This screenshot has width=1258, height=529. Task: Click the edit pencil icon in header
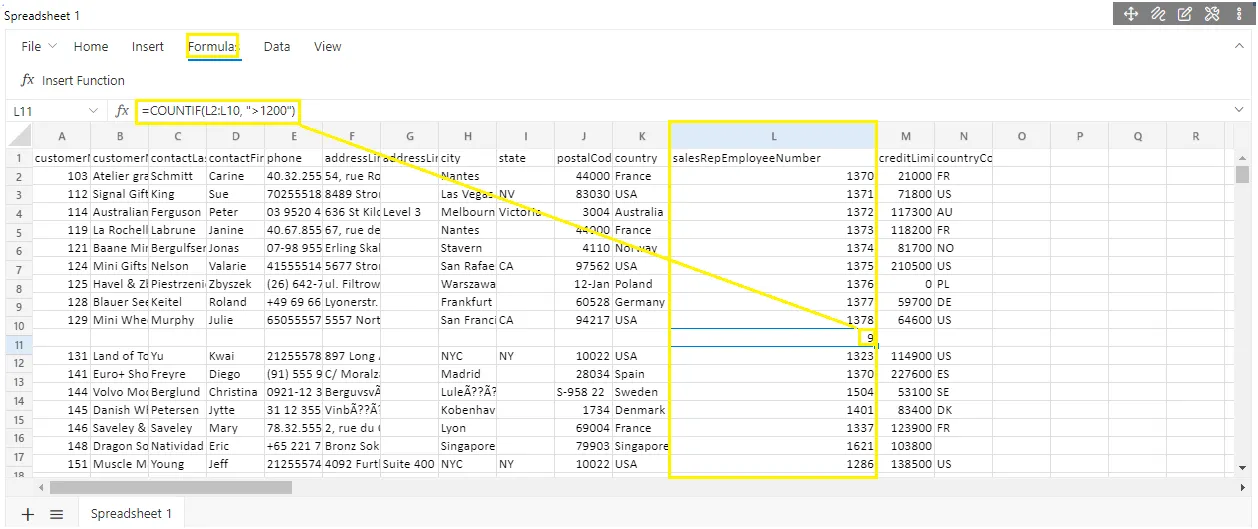(x=1185, y=13)
